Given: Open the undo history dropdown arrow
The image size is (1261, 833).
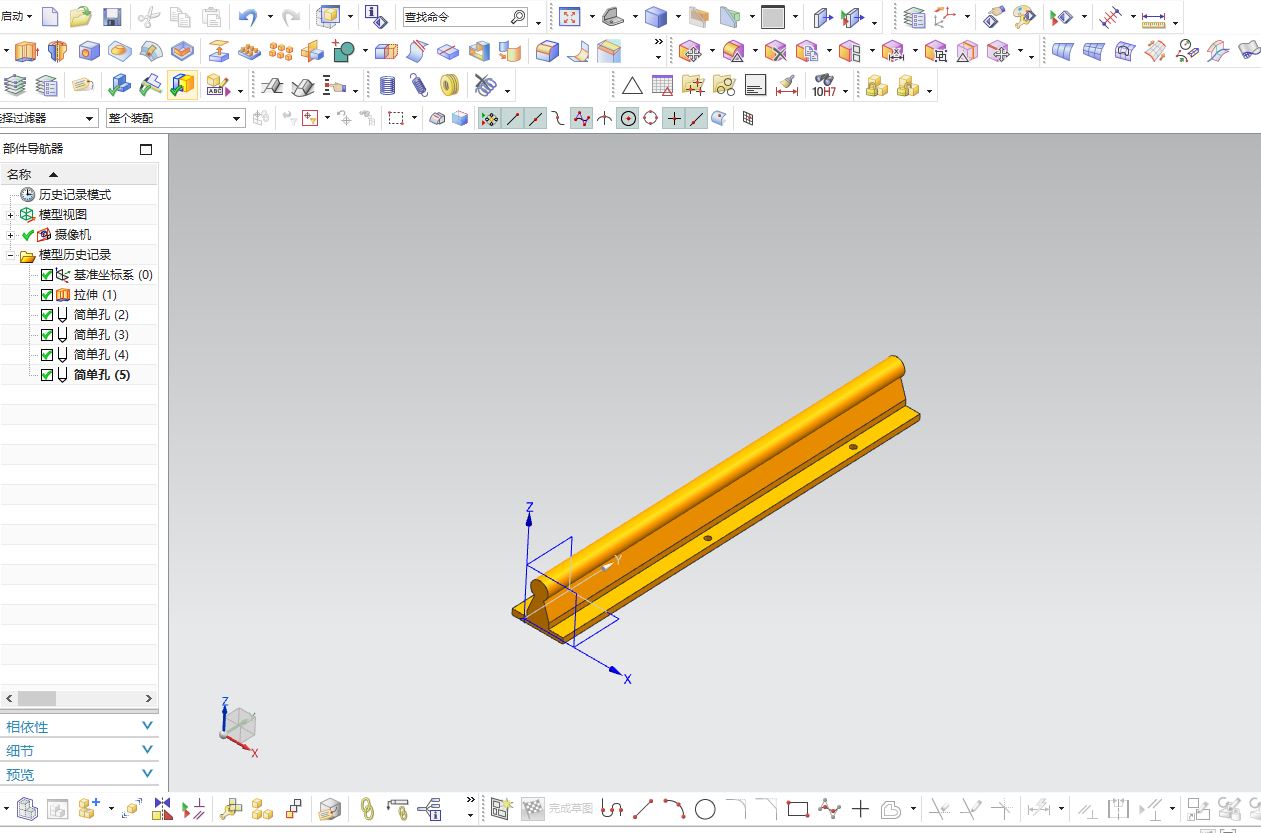Looking at the screenshot, I should click(270, 17).
